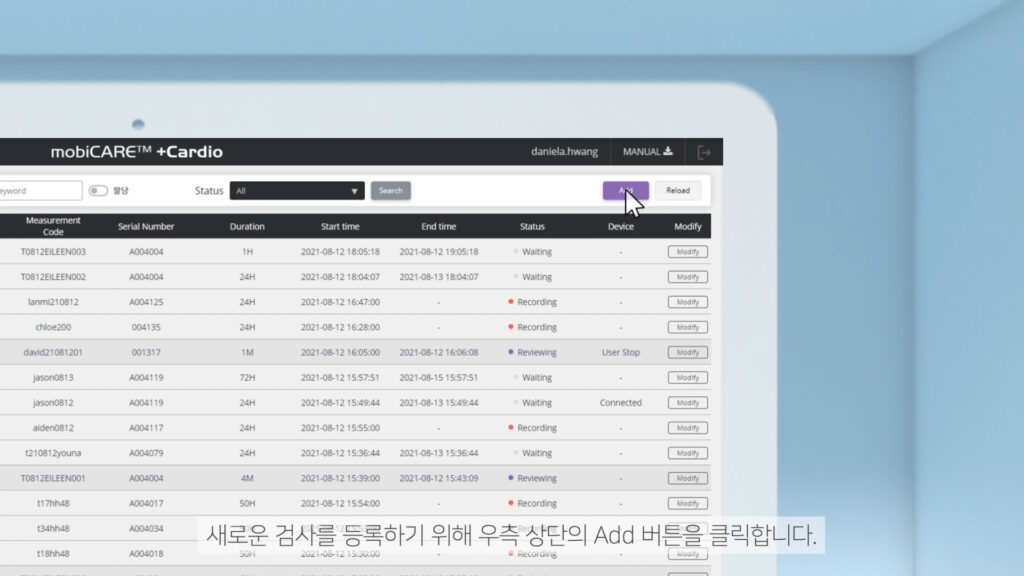
Task: Modify the jason0812 record
Action: coord(688,403)
